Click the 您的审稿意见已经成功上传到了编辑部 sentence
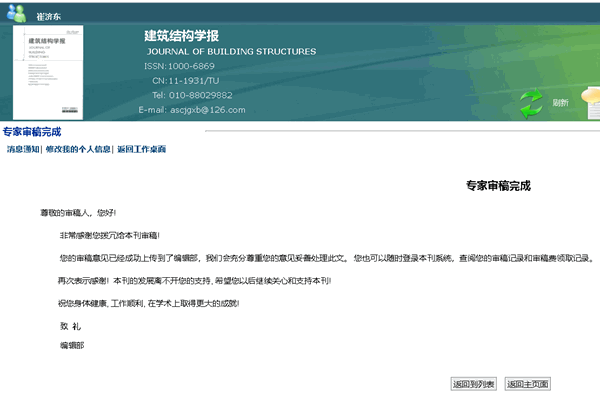This screenshot has height=398, width=600. pyautogui.click(x=327, y=258)
